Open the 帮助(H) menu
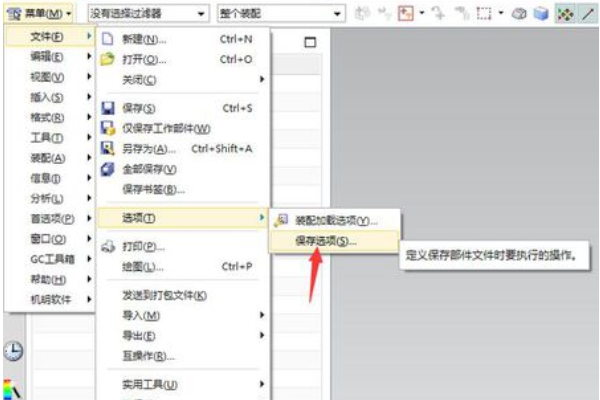This screenshot has height=400, width=600. click(50, 279)
